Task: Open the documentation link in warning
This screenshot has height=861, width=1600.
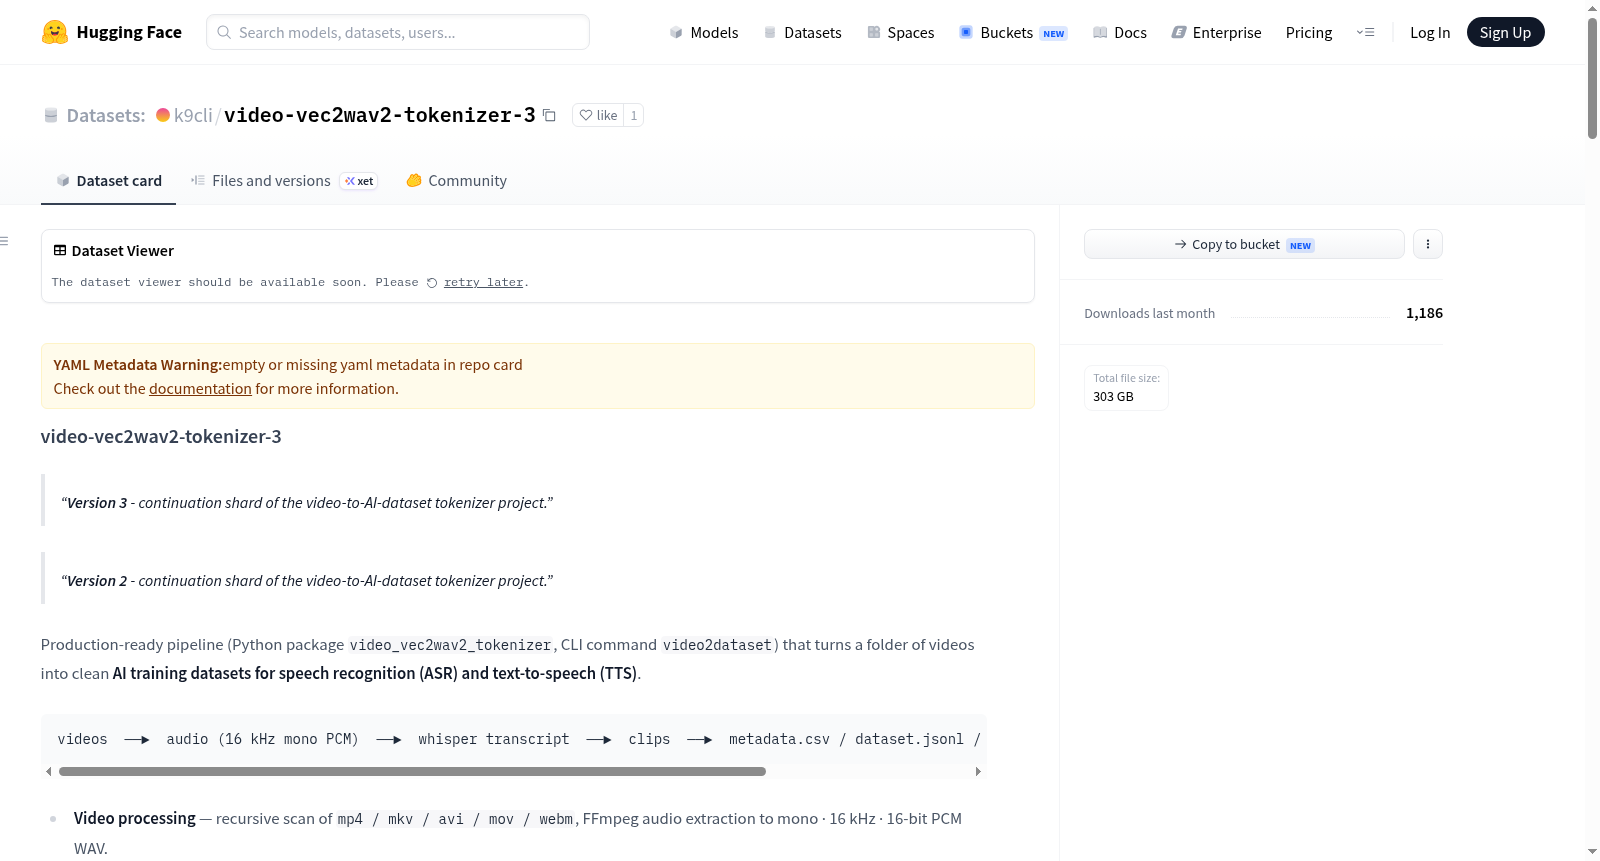Action: click(x=200, y=389)
